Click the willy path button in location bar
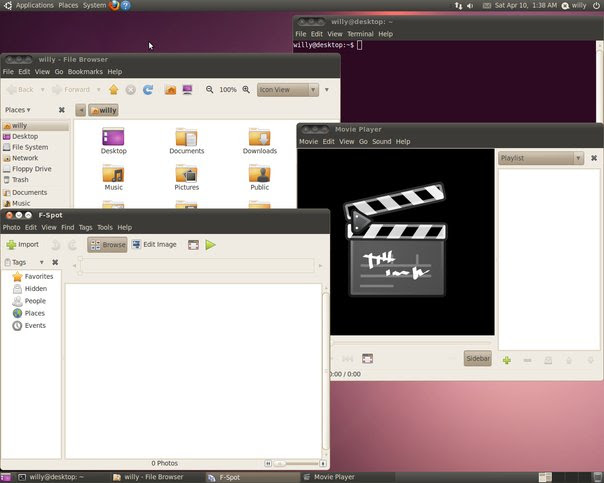604x483 pixels. coord(104,110)
